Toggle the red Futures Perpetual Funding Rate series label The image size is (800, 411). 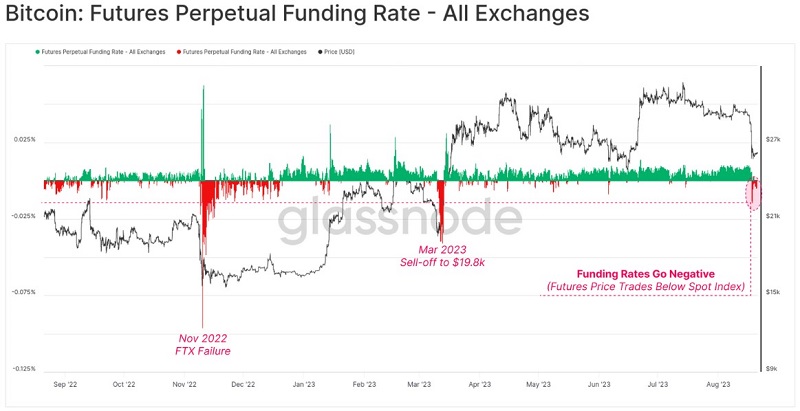coord(244,51)
